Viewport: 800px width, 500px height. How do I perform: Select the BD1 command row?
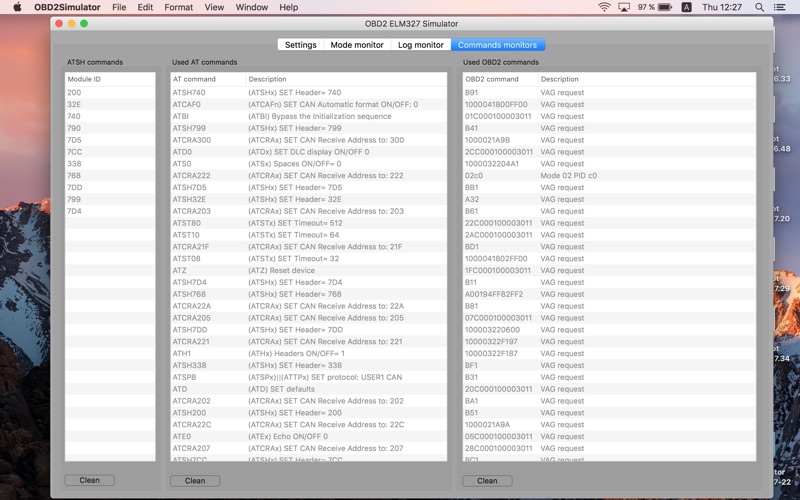[x=609, y=246]
